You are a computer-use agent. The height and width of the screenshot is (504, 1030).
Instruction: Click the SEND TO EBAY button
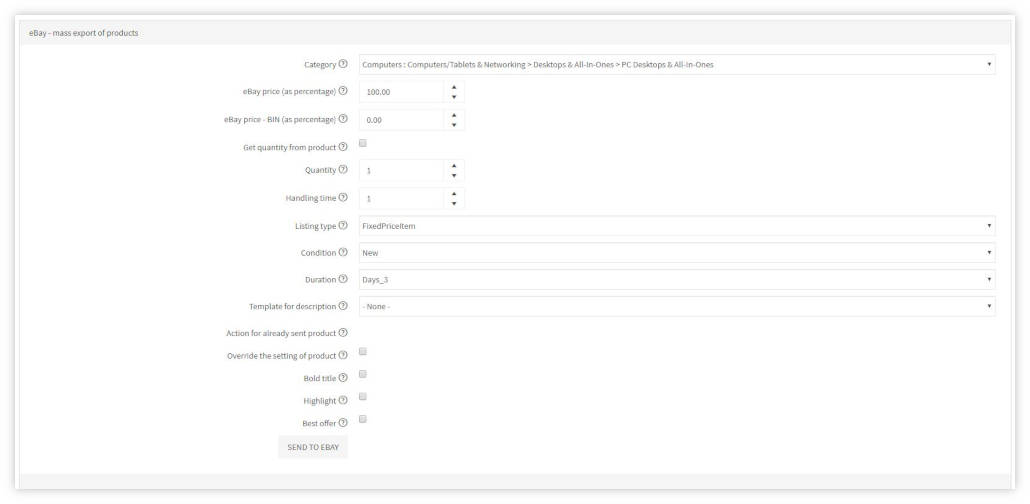pyautogui.click(x=313, y=447)
